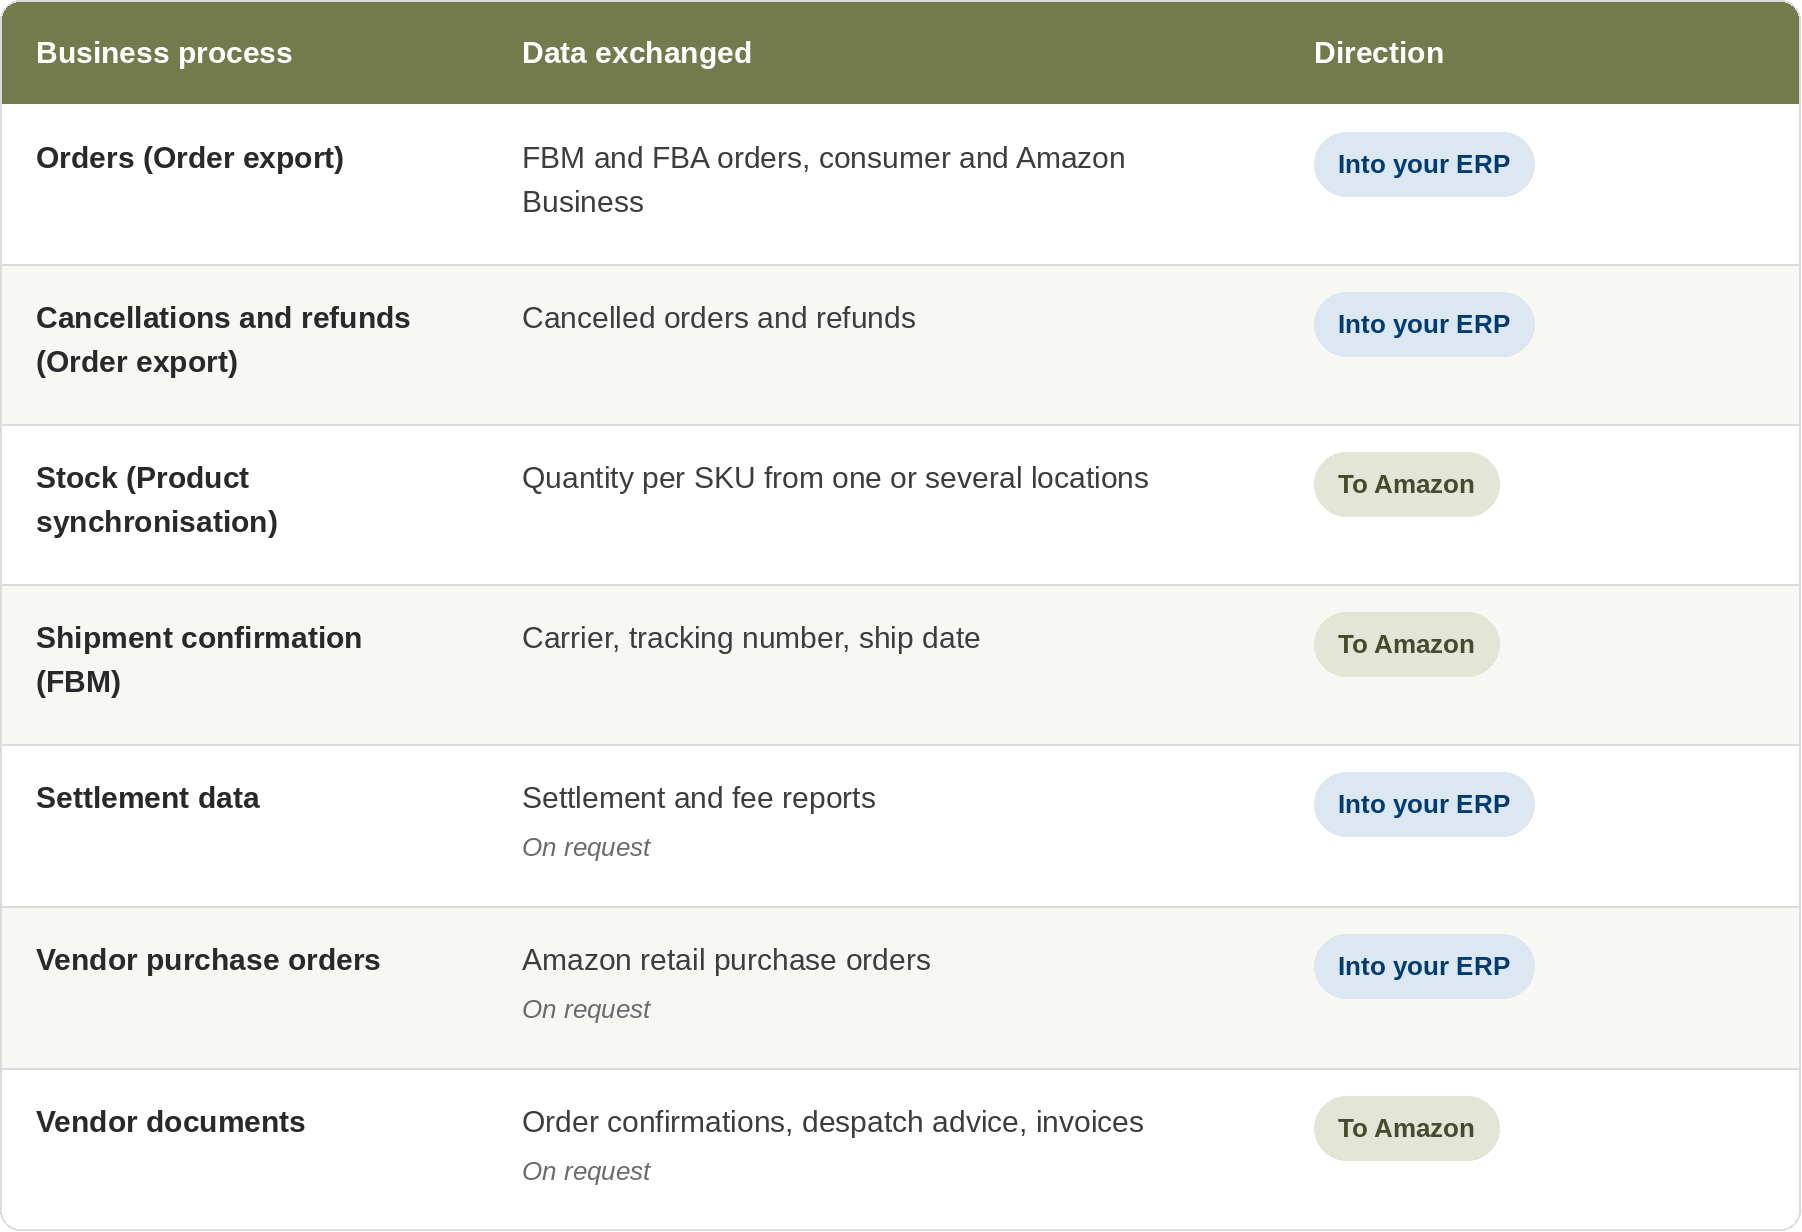Select Stock (Product synchronisation) row title

(x=157, y=500)
